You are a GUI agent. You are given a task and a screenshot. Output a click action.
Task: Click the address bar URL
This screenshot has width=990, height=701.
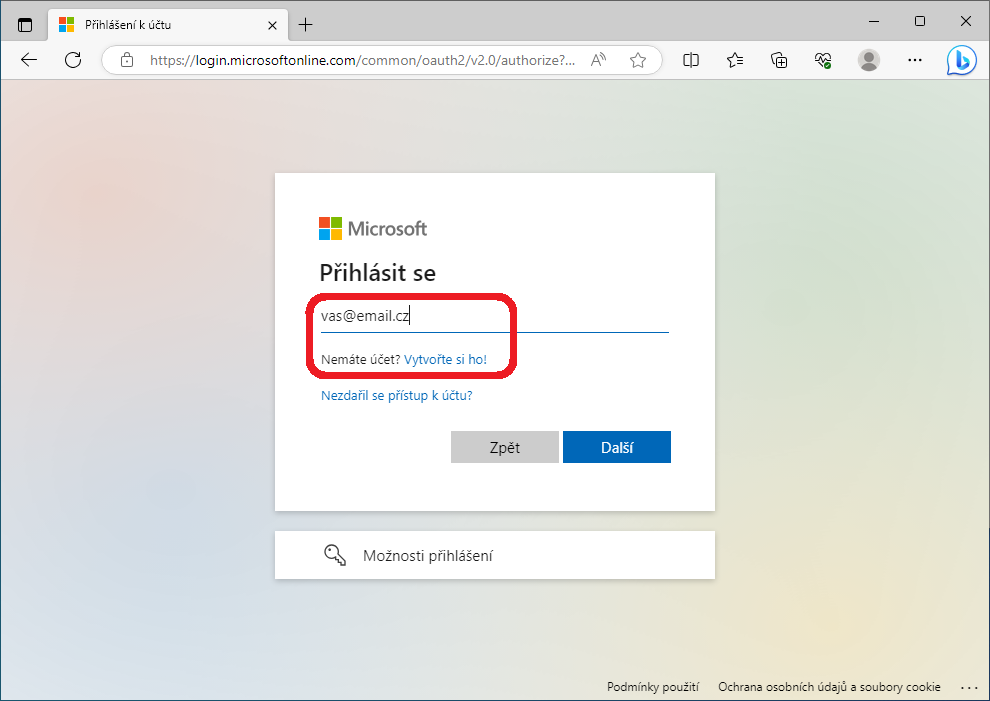[362, 60]
